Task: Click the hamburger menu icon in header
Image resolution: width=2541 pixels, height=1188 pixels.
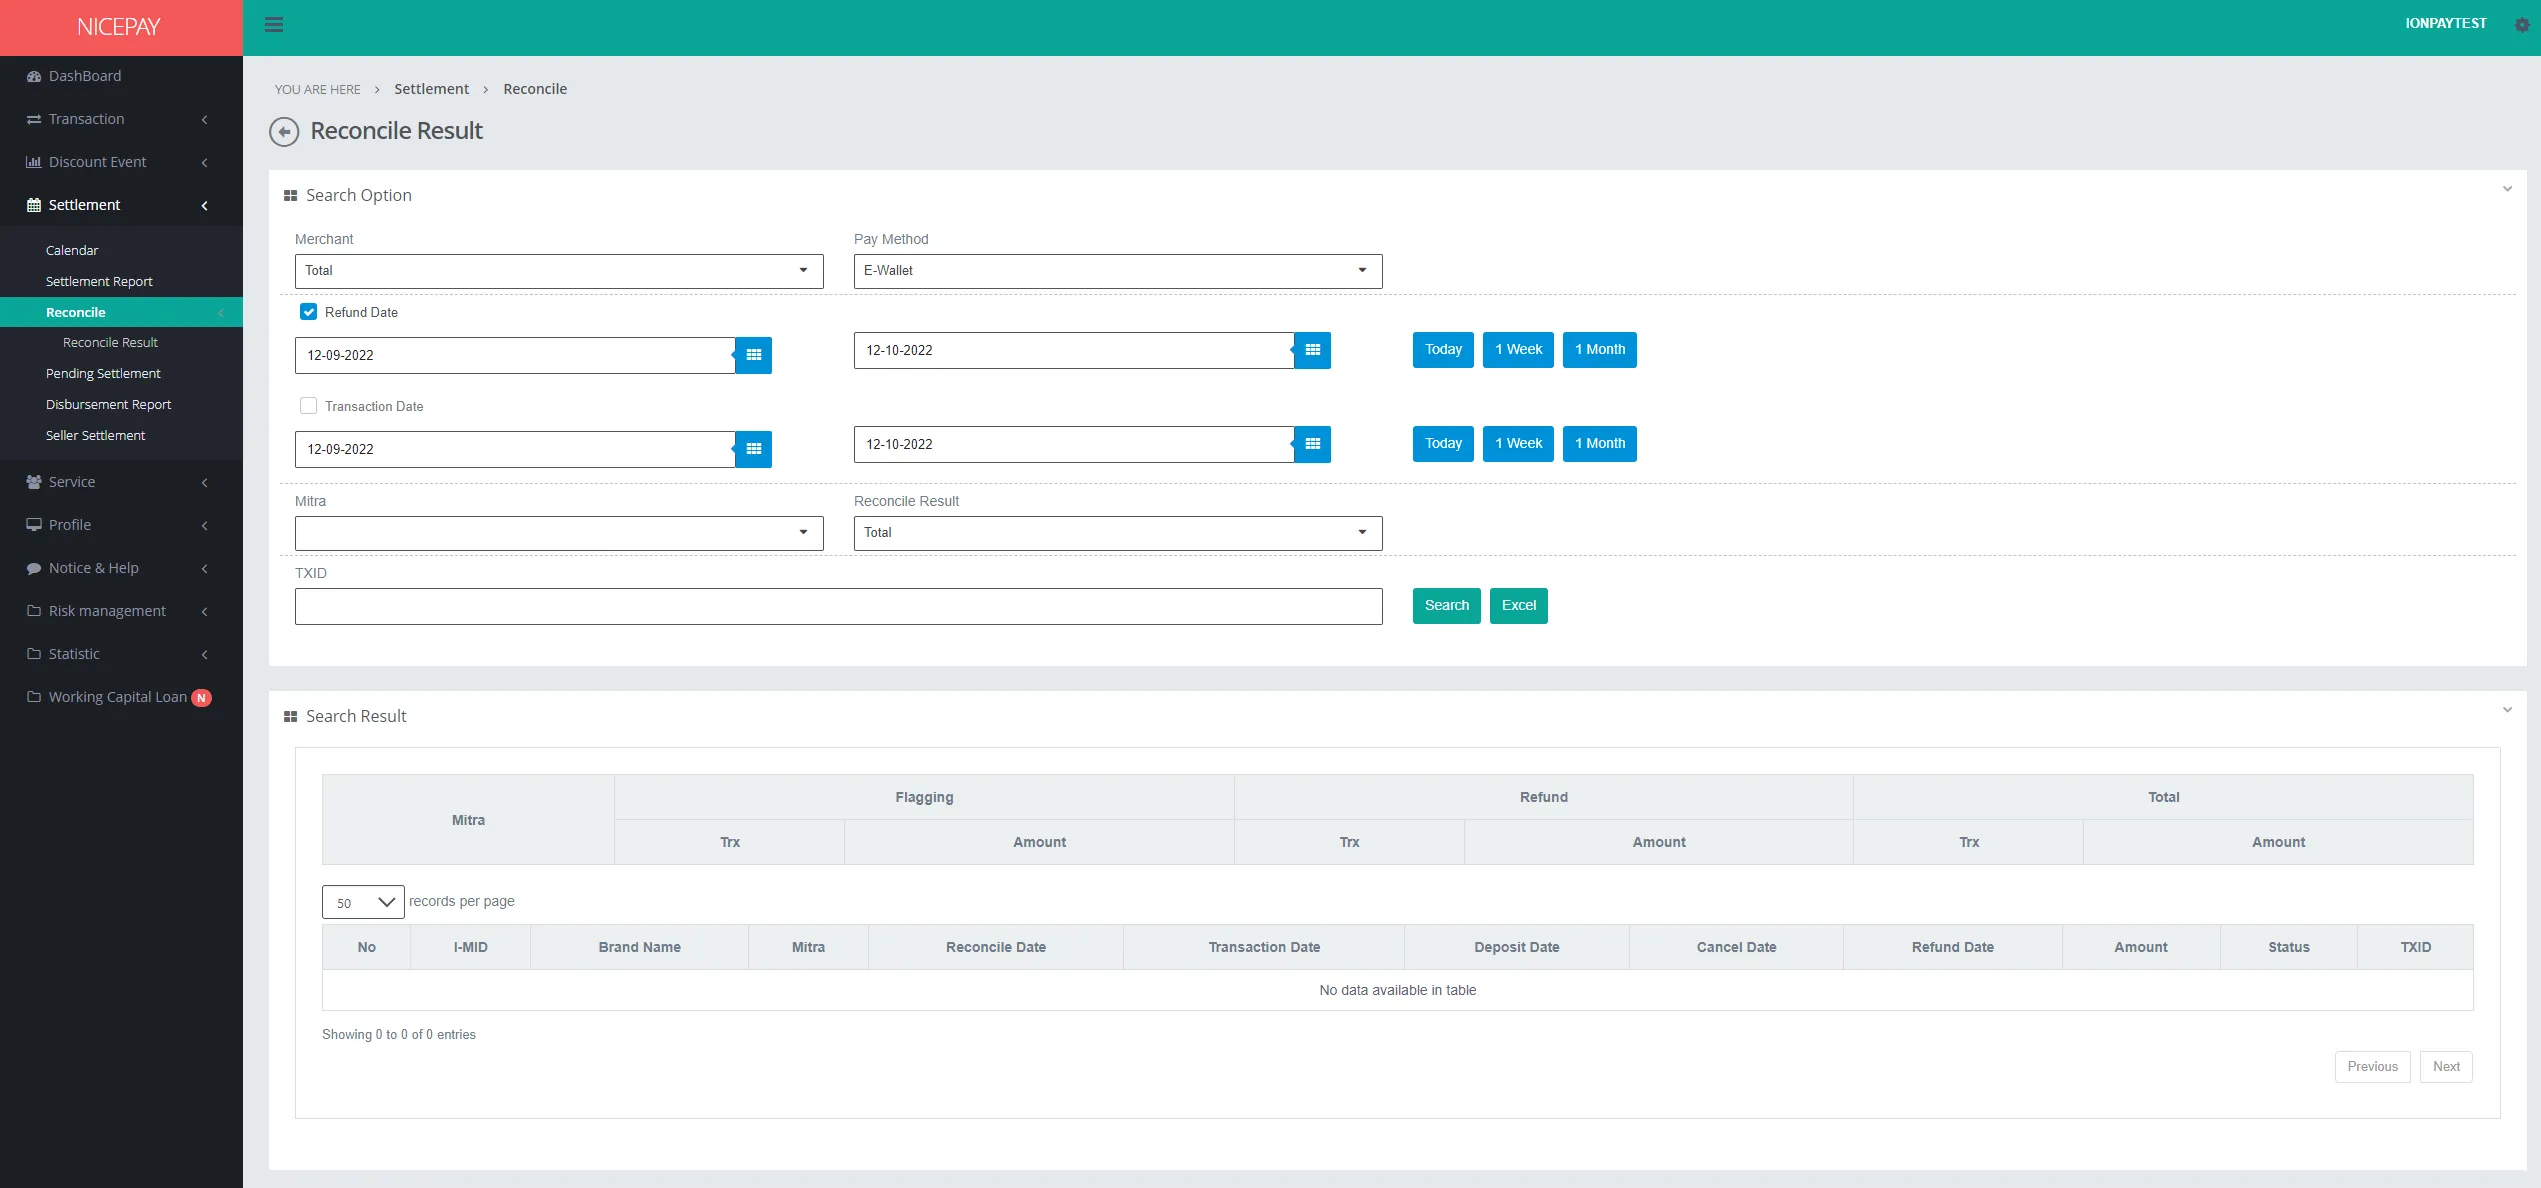Action: pos(274,25)
